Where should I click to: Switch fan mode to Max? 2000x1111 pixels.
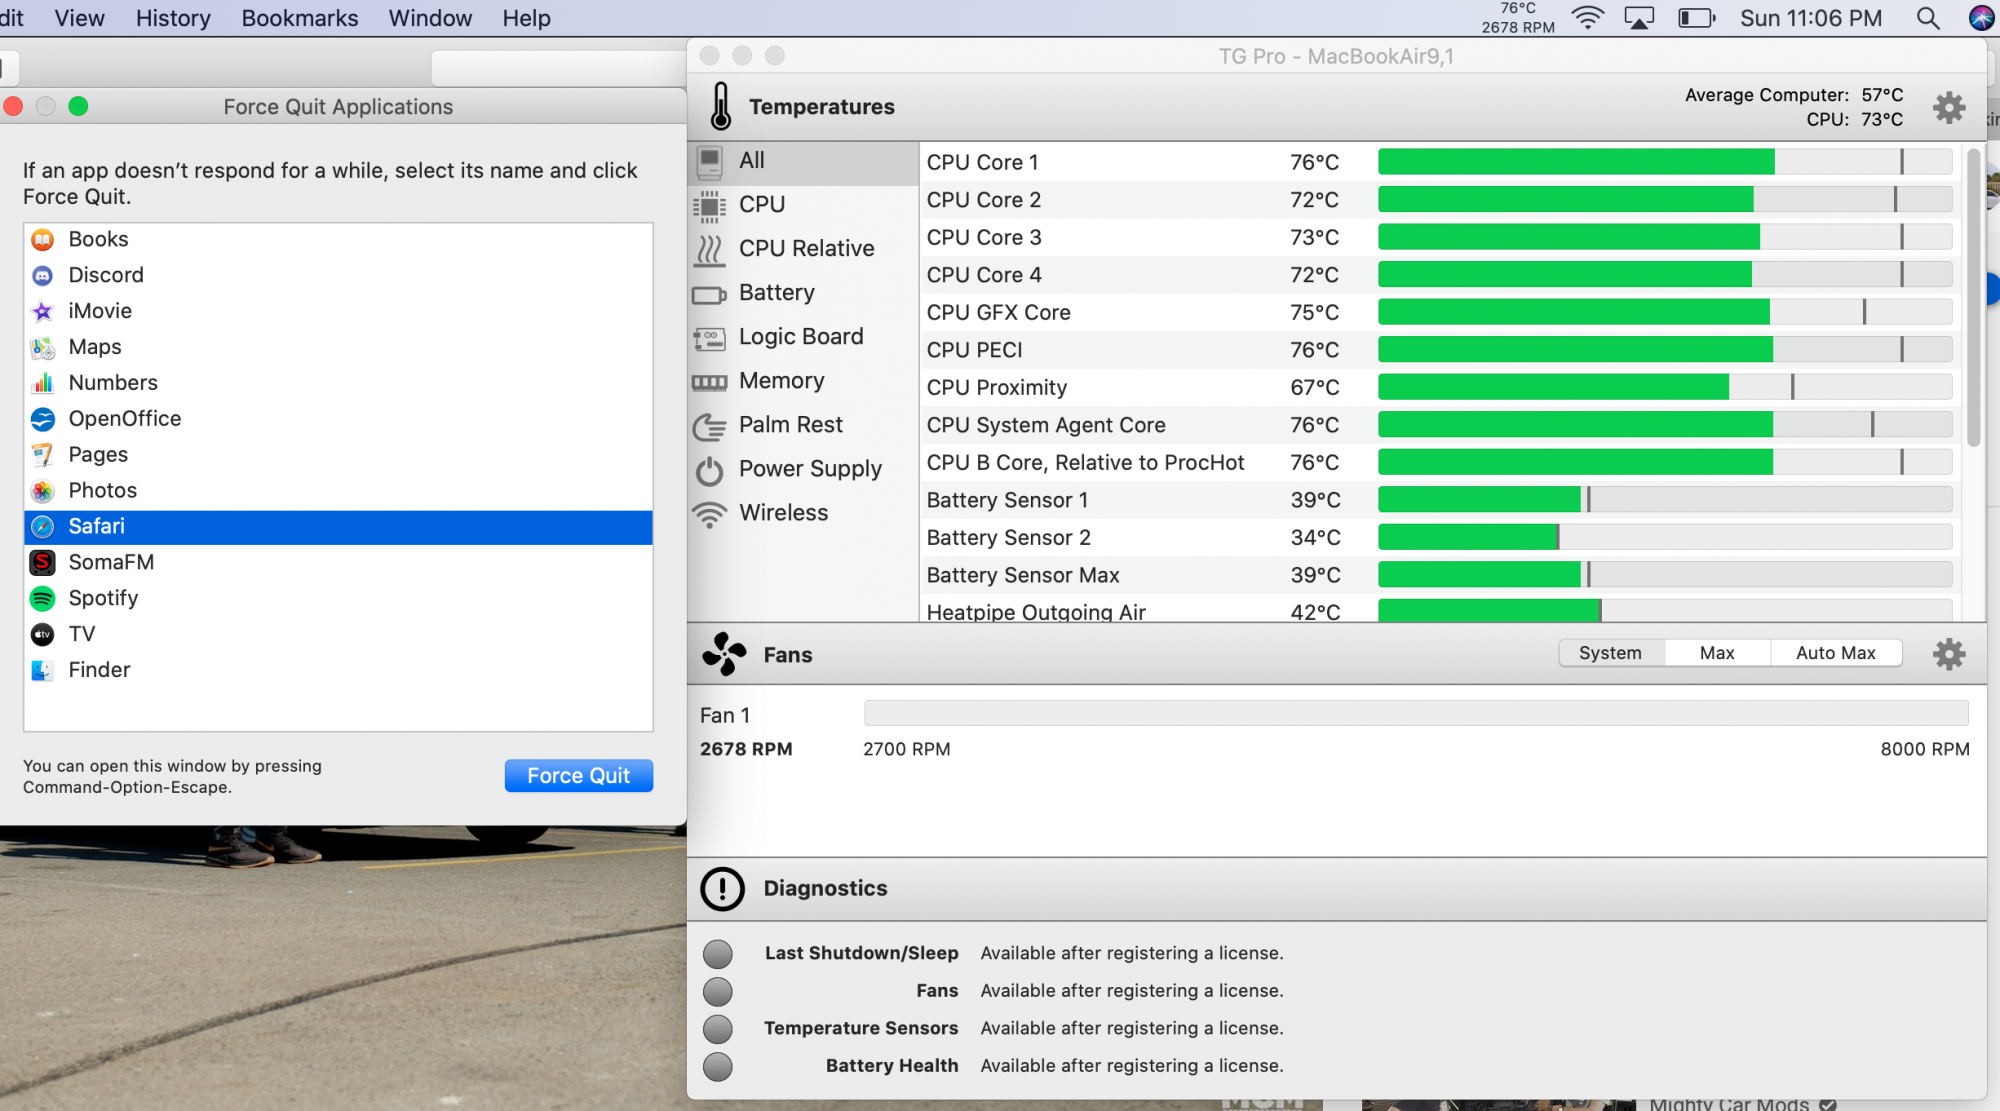pos(1717,653)
